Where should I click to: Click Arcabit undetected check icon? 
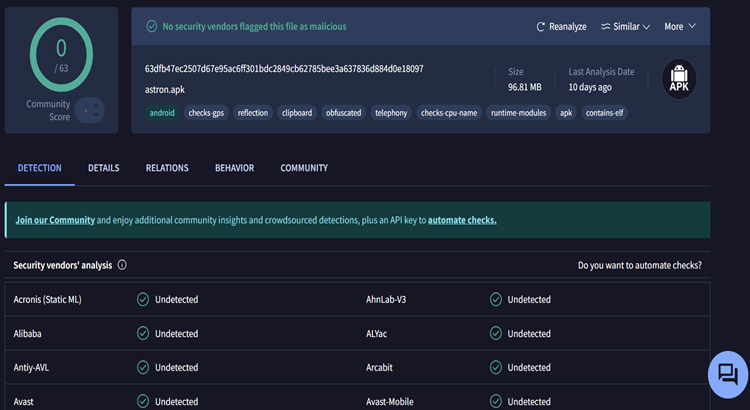[496, 367]
